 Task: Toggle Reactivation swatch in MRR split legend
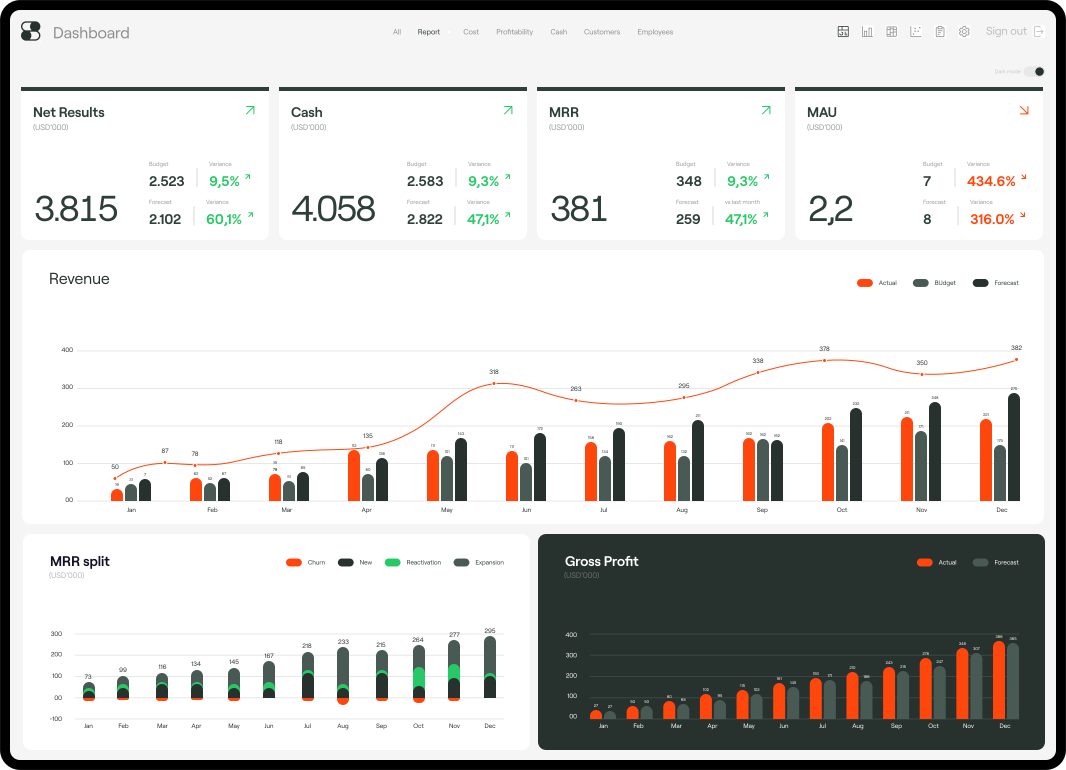tap(392, 563)
